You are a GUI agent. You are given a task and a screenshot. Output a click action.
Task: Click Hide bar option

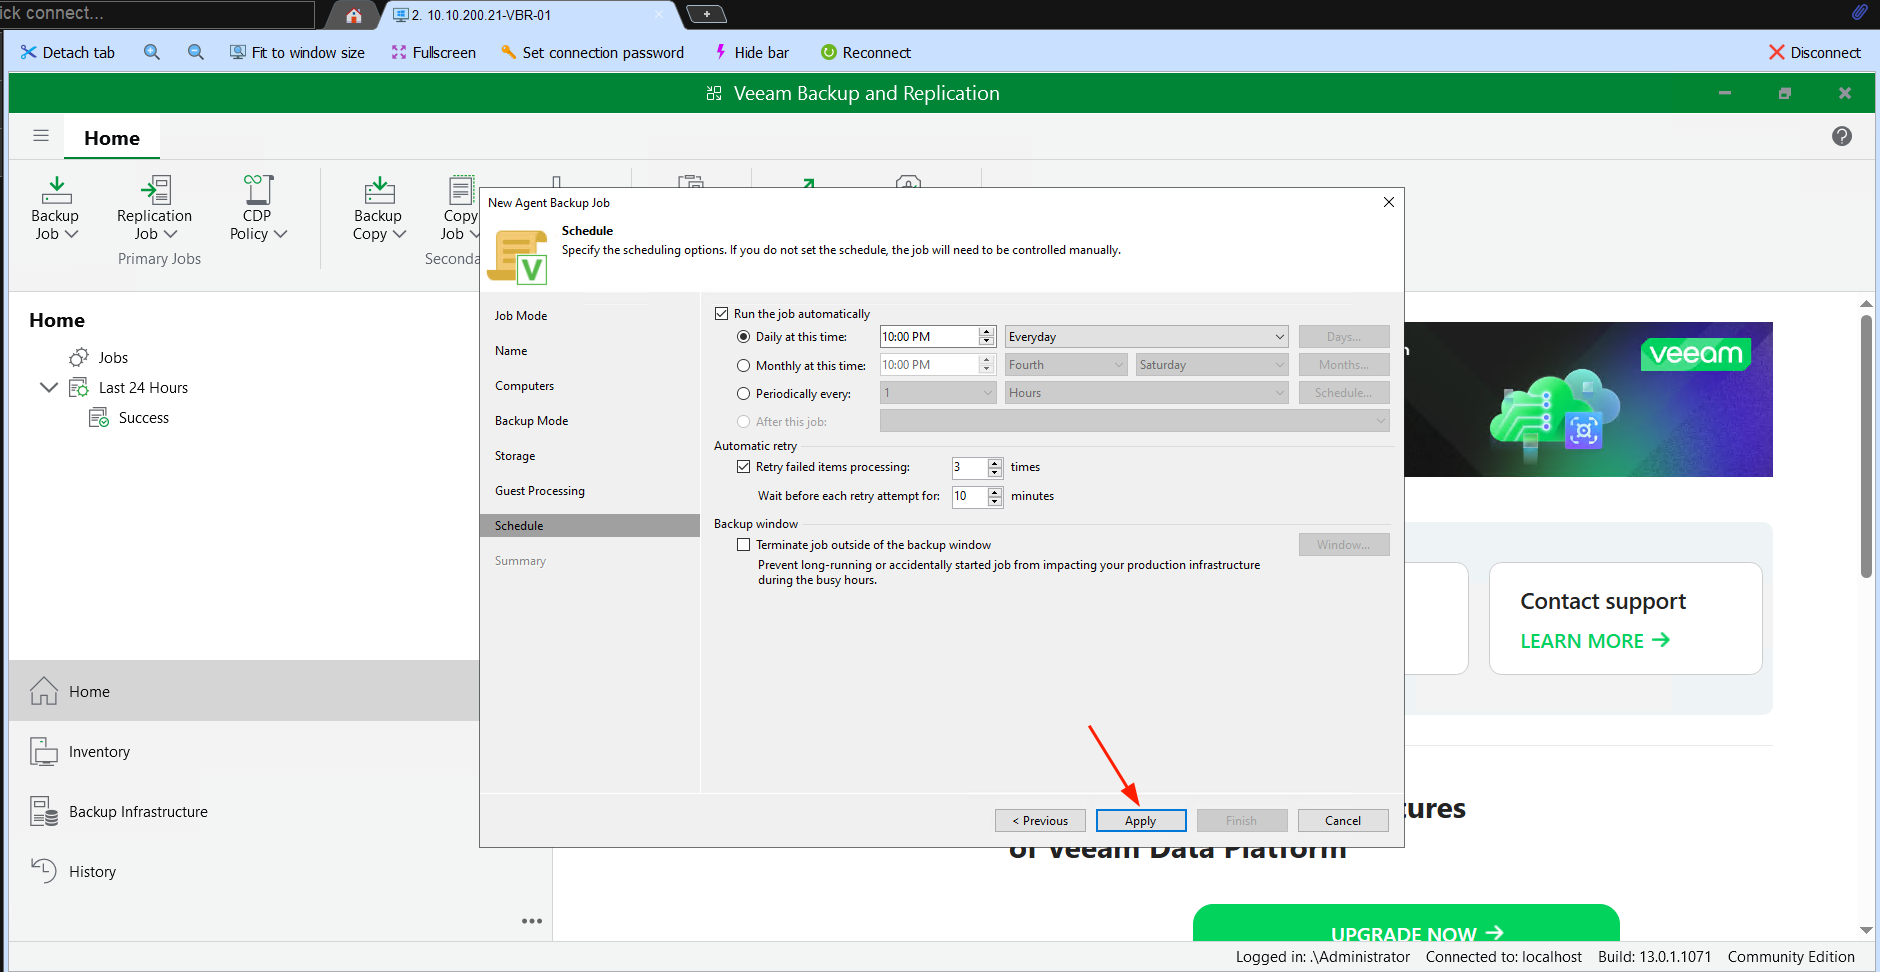751,52
